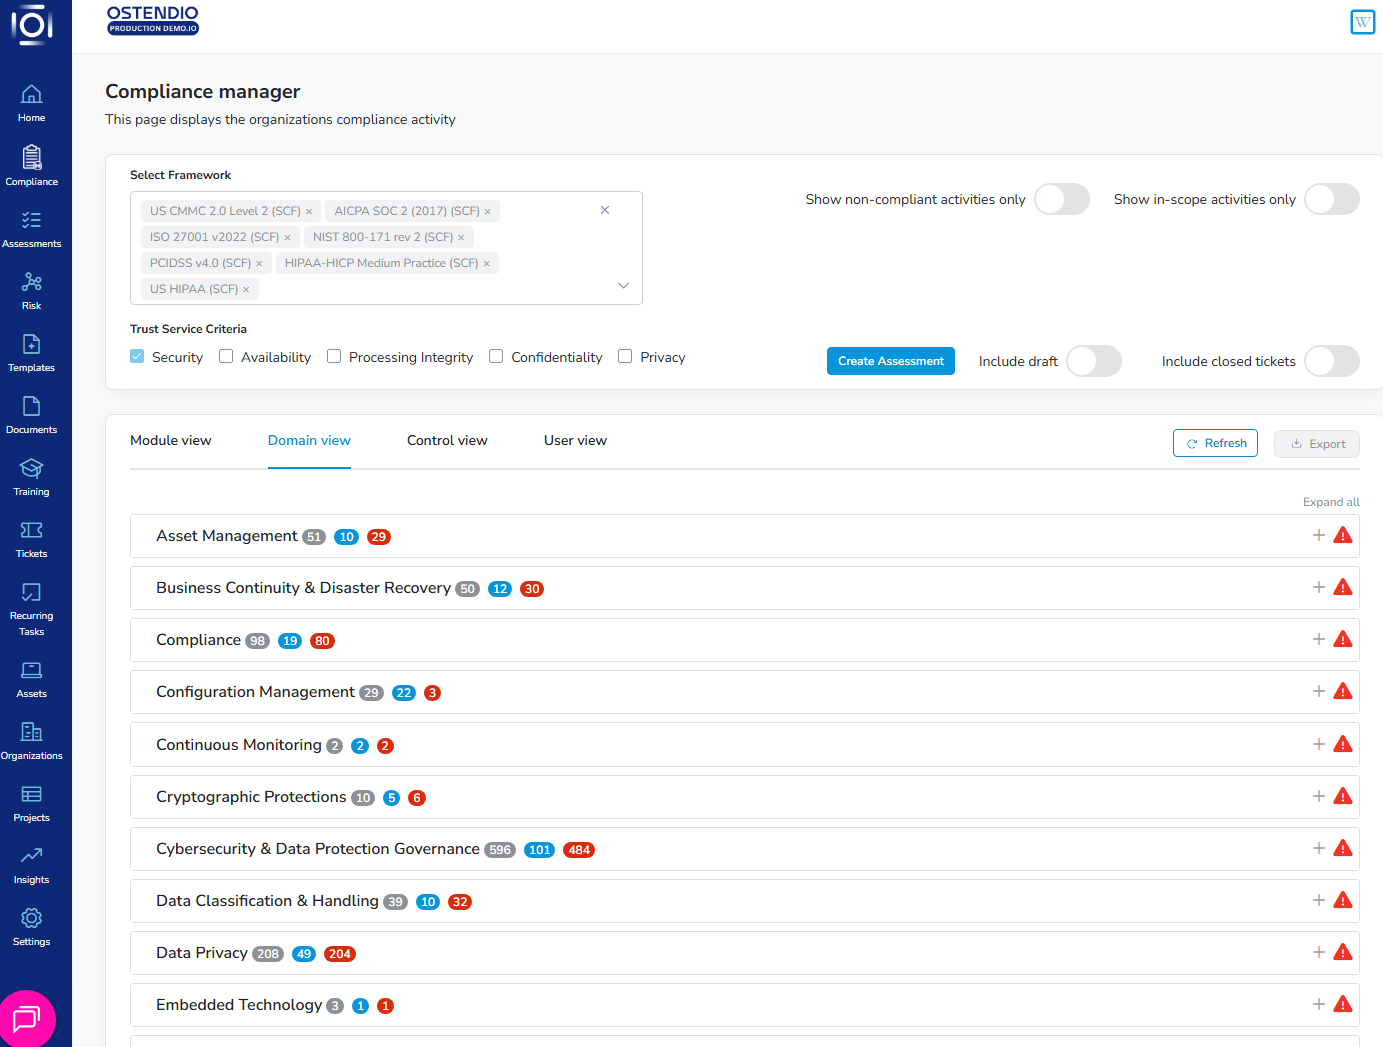Click the Tickets sidebar icon

(x=31, y=531)
